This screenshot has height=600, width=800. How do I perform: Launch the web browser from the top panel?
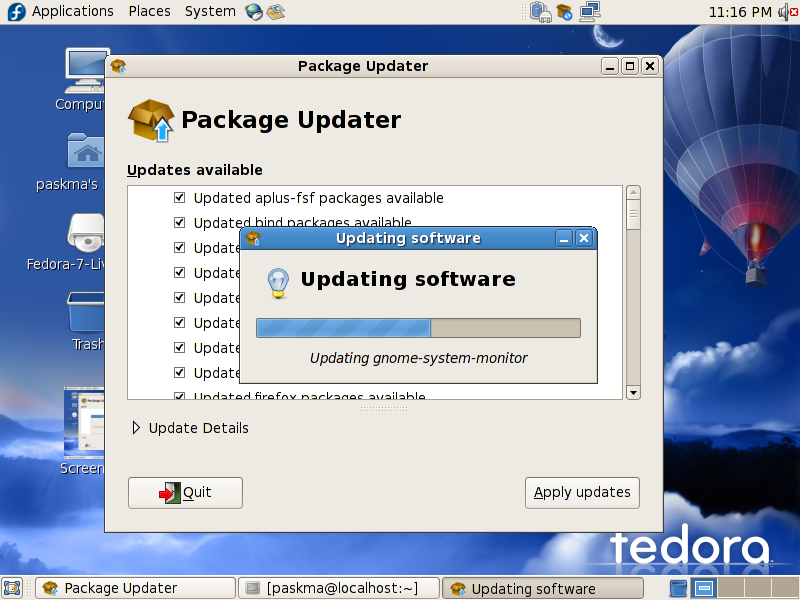tap(254, 11)
